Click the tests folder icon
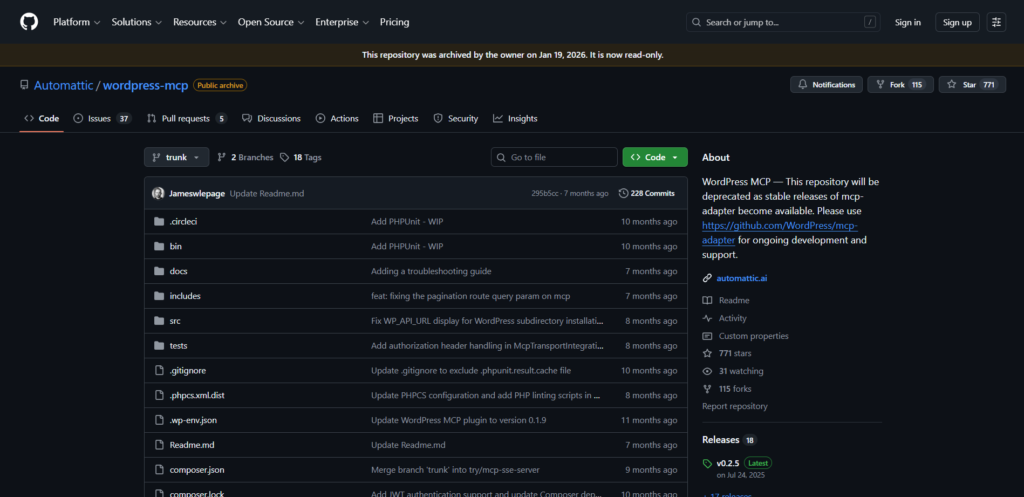Screen dimensions: 1024x497 [x=159, y=345]
